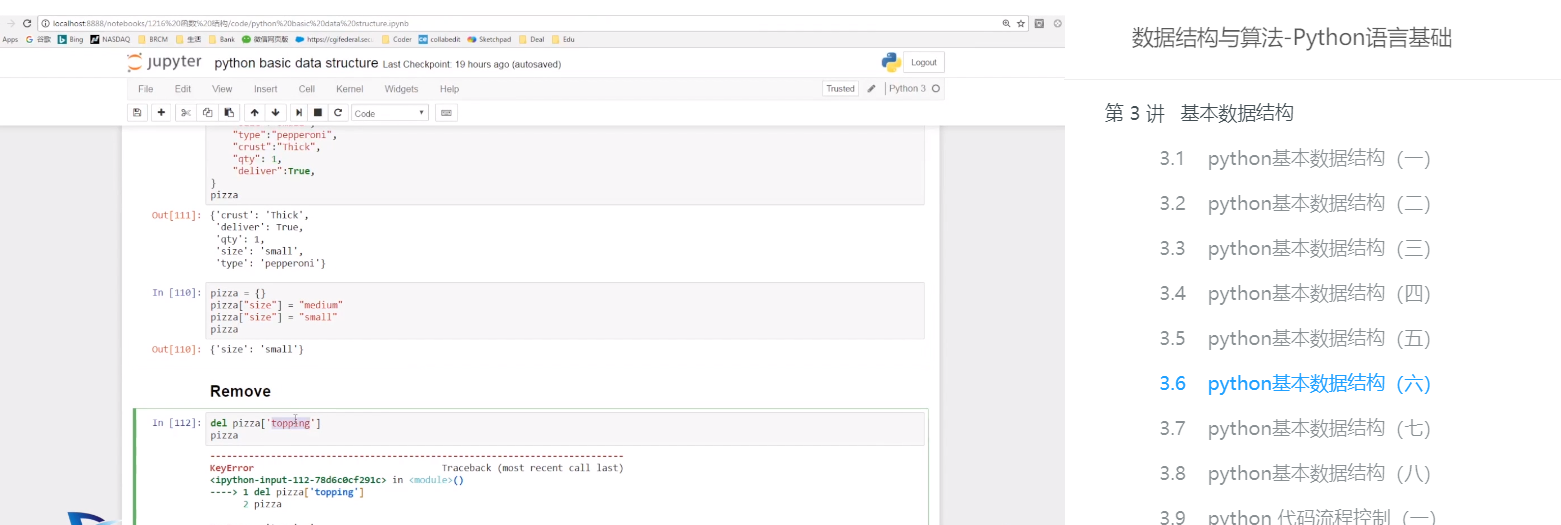Image resolution: width=1561 pixels, height=525 pixels.
Task: Open the Cell menu
Action: pyautogui.click(x=307, y=89)
